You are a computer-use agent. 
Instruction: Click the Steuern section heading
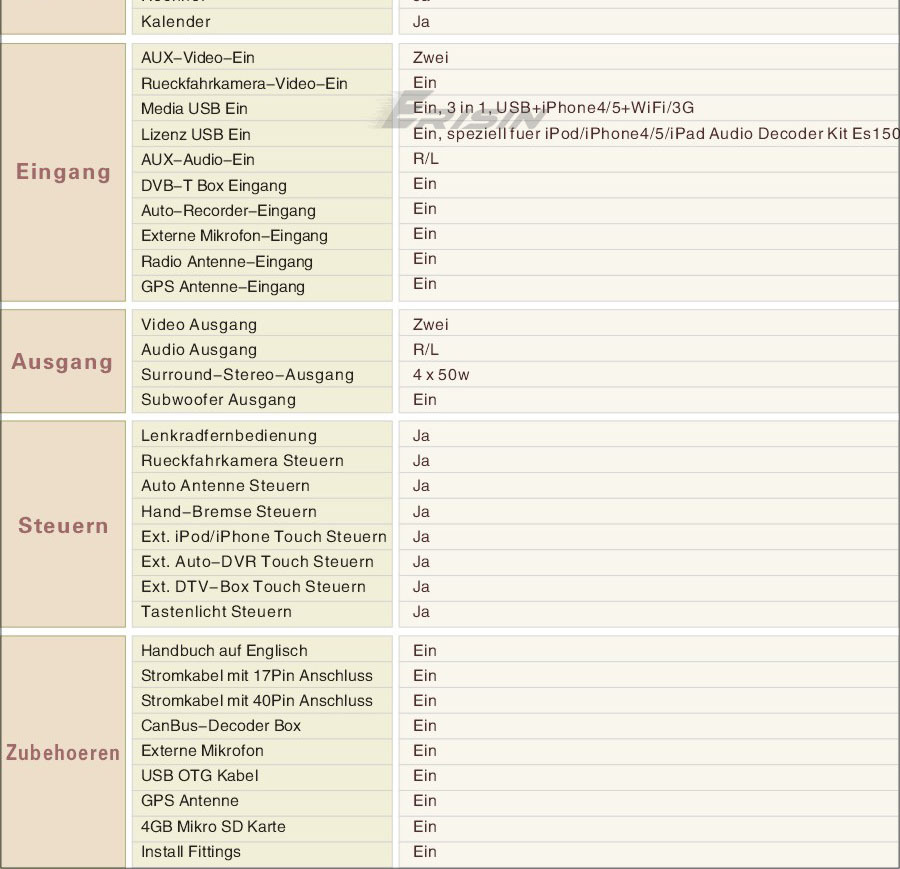pos(63,525)
